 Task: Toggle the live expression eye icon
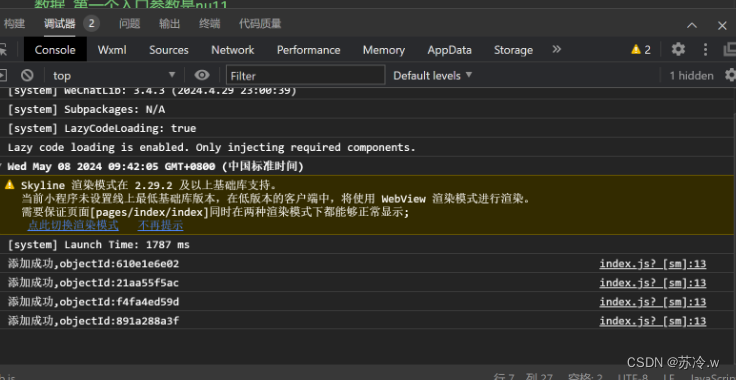coord(202,75)
